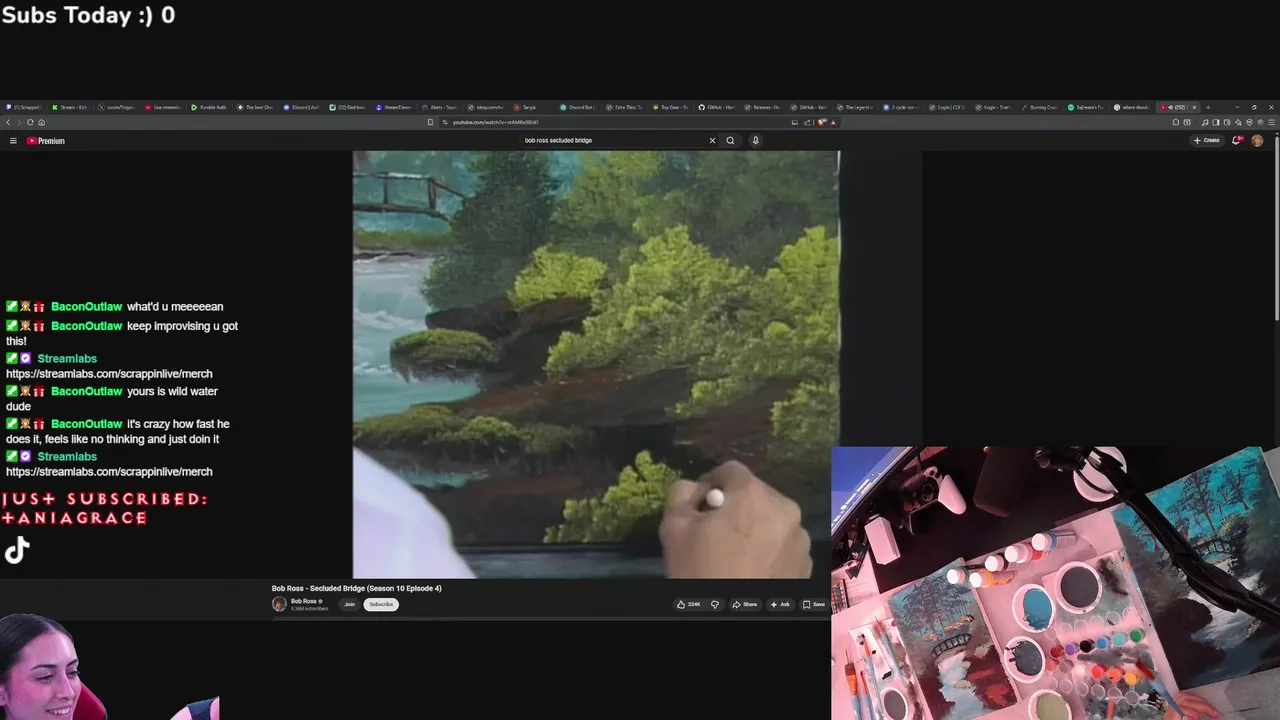The height and width of the screenshot is (720, 1280).
Task: Click the browser forward arrow
Action: click(x=19, y=122)
